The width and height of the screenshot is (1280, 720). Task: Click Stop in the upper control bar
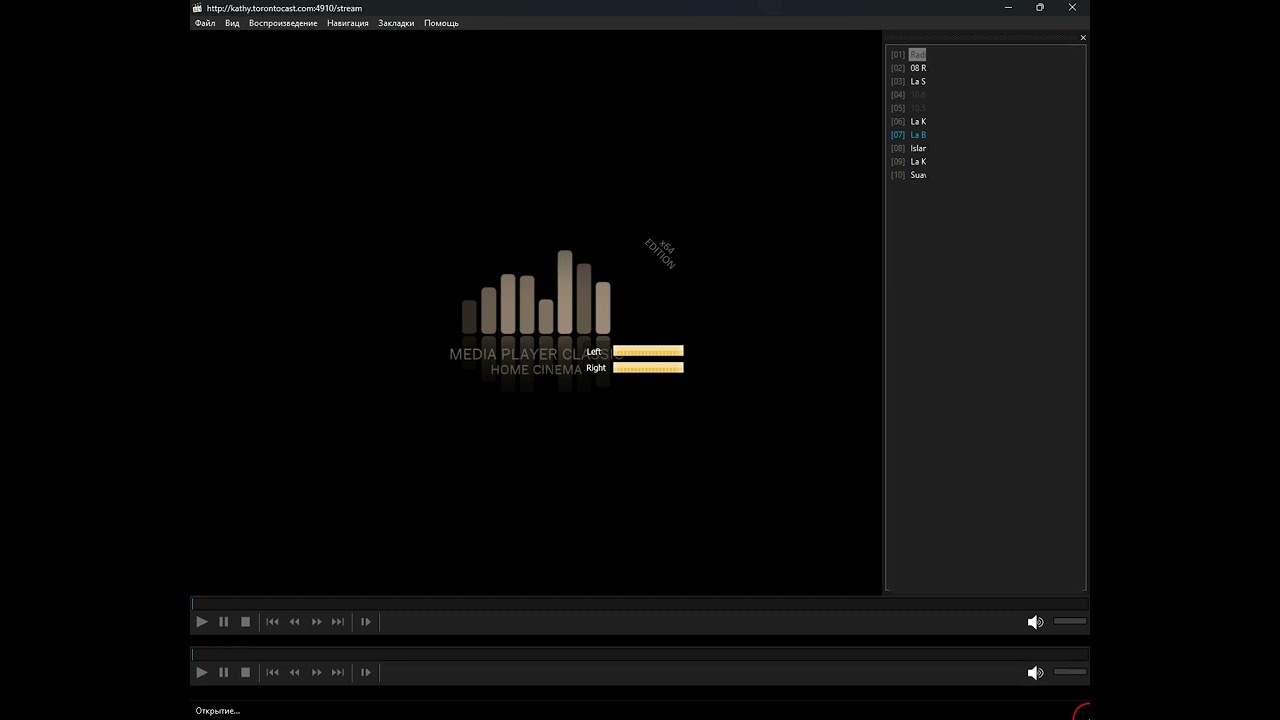(x=246, y=622)
